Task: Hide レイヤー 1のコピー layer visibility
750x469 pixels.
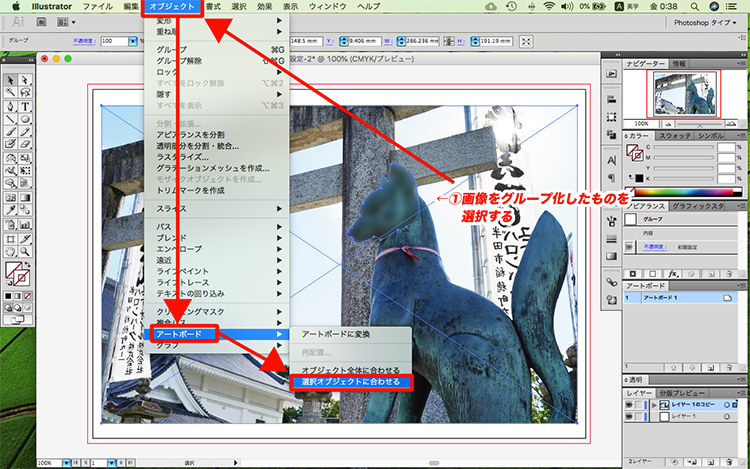Action: 631,406
